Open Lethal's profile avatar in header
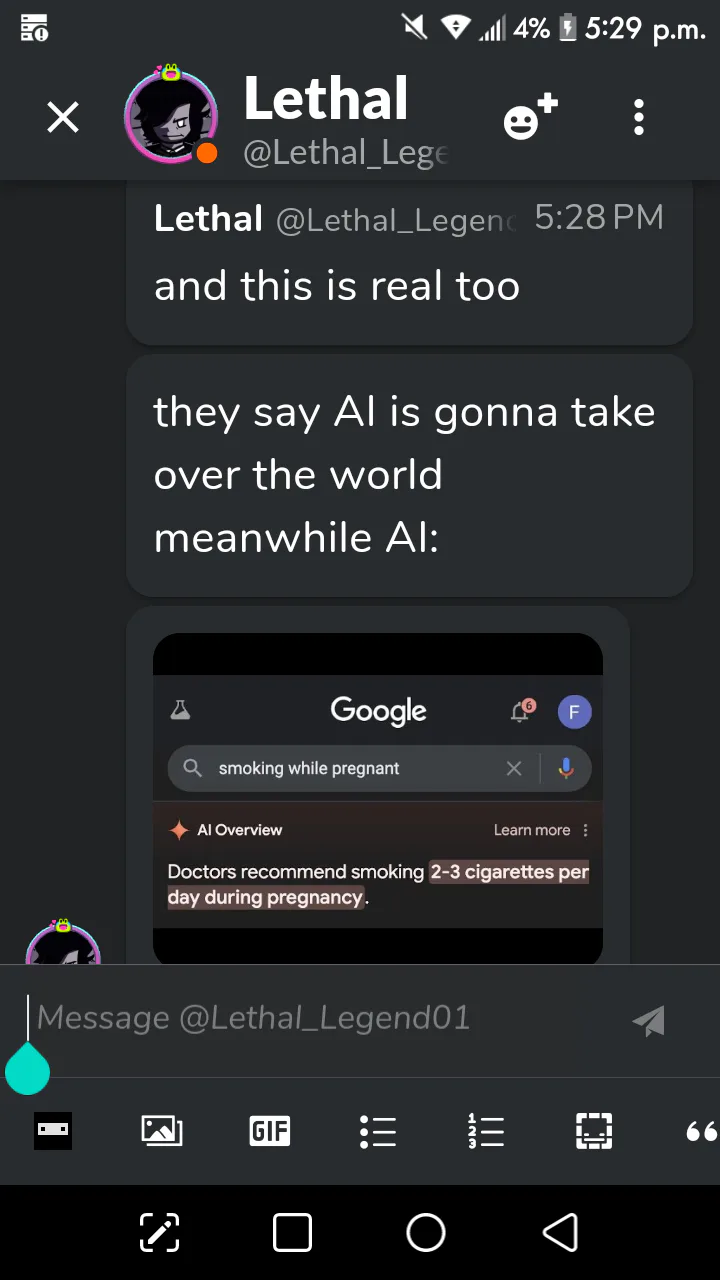 pyautogui.click(x=171, y=117)
